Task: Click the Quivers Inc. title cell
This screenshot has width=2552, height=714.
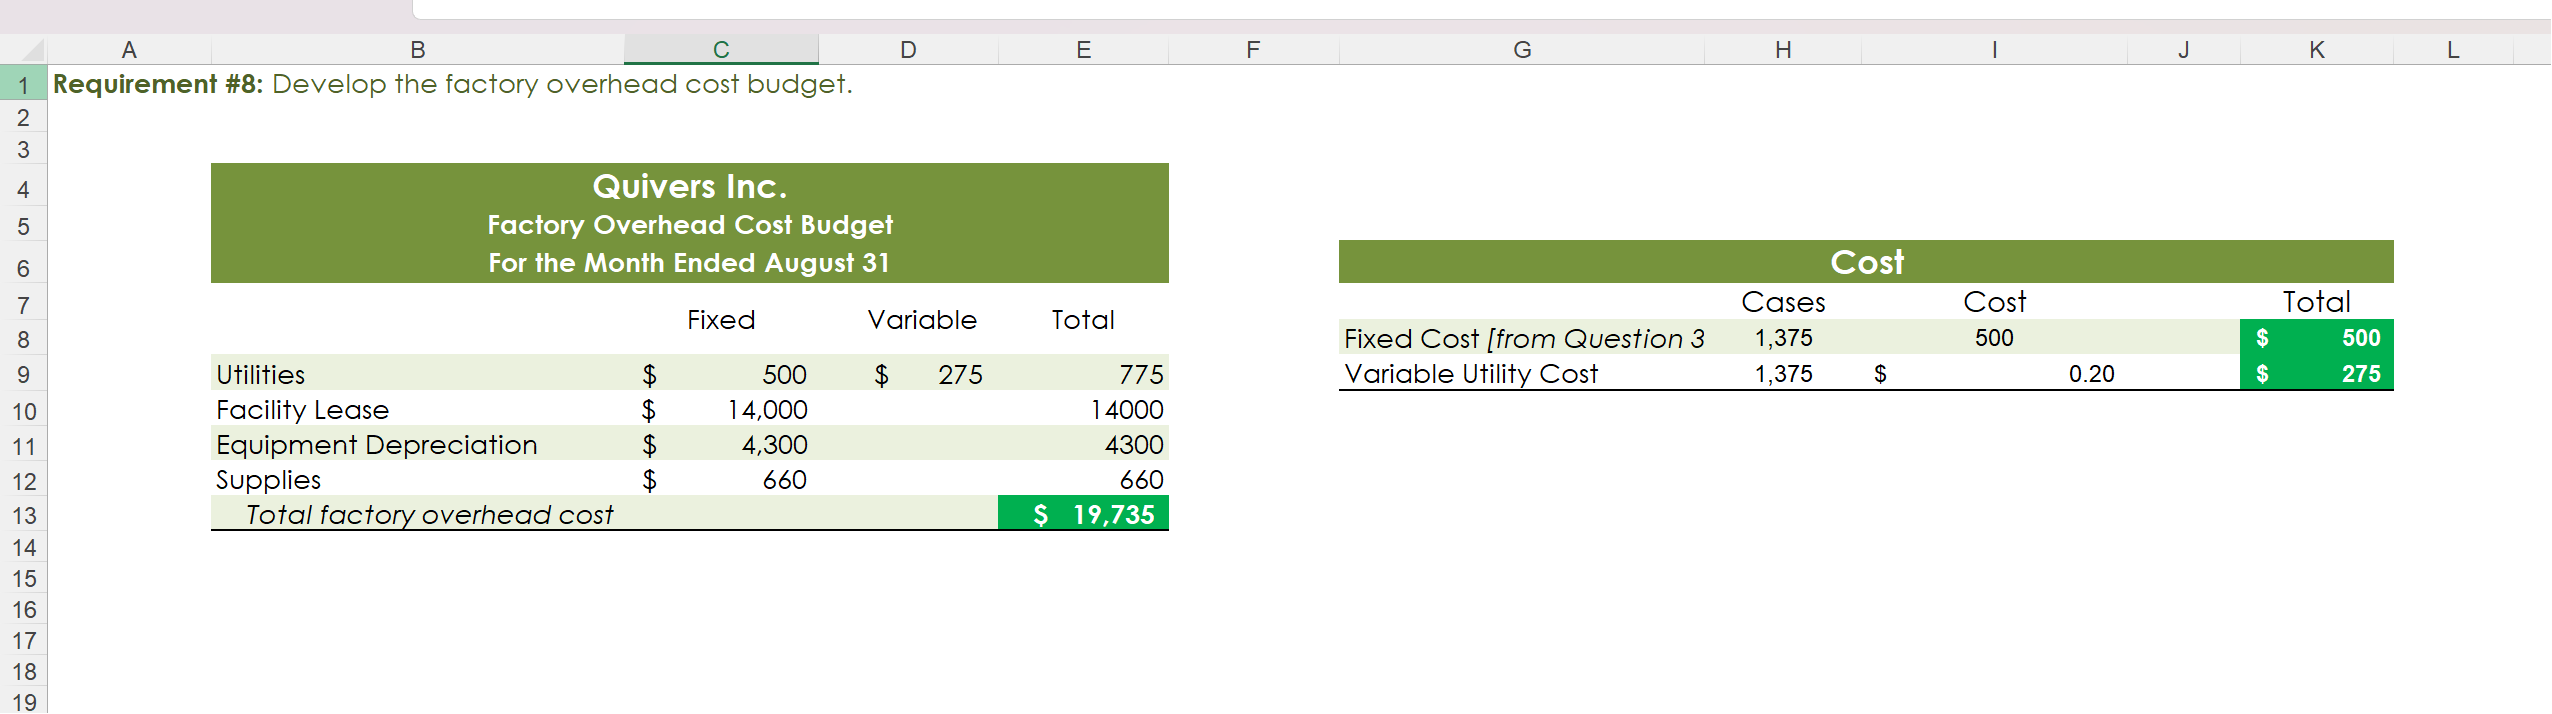Action: click(690, 186)
